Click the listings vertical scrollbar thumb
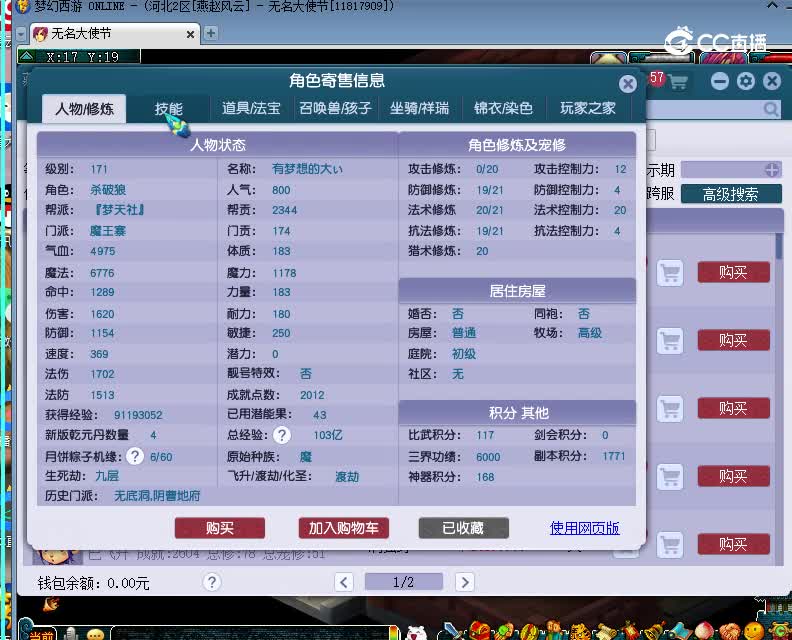 779,246
